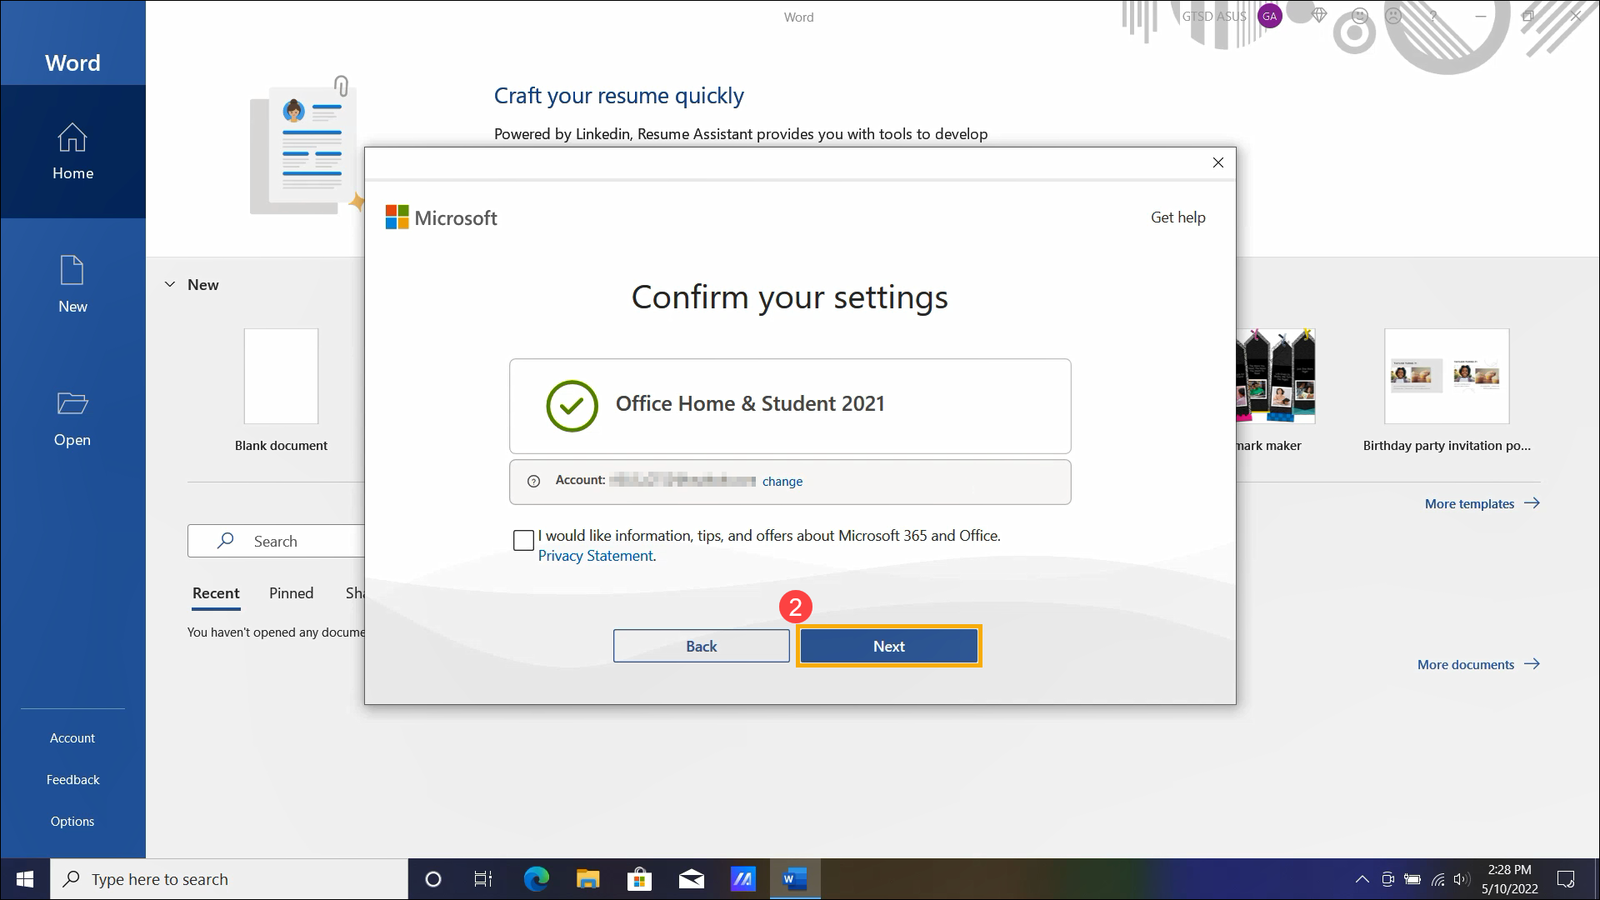Select the bookmark maker template thumbnail
This screenshot has height=900, width=1600.
(1276, 376)
